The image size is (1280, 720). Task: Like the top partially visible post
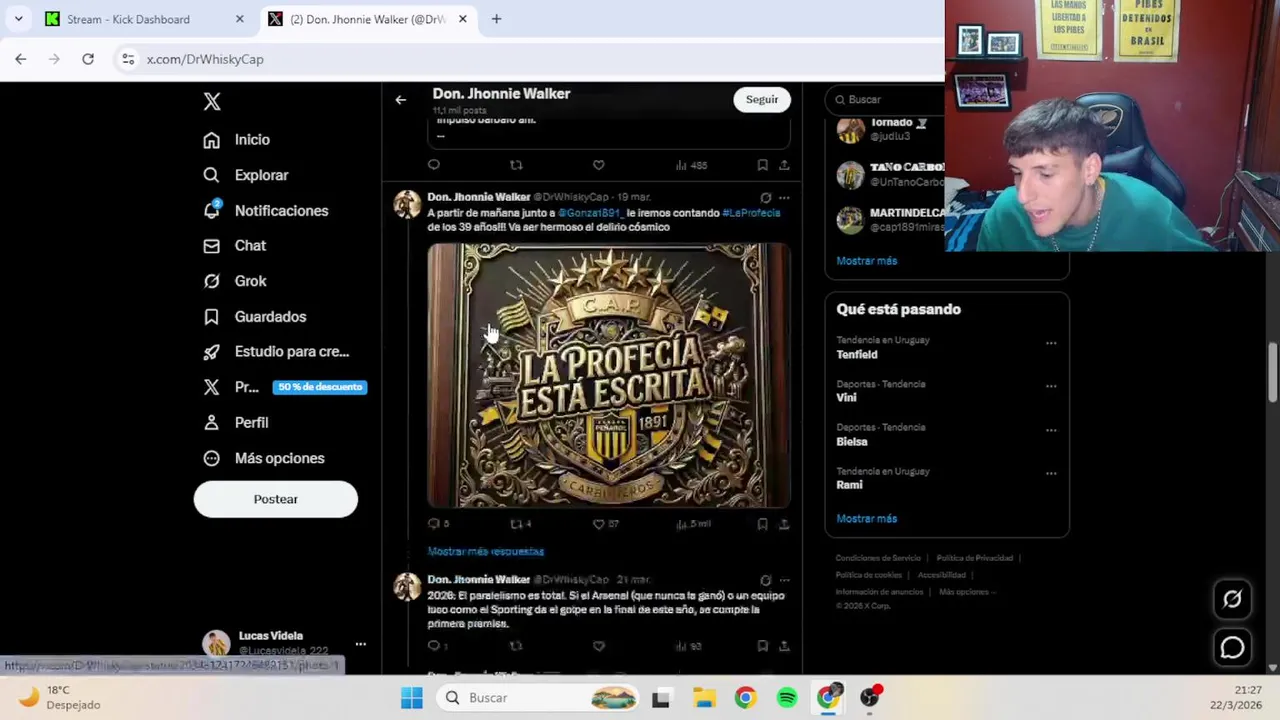598,165
